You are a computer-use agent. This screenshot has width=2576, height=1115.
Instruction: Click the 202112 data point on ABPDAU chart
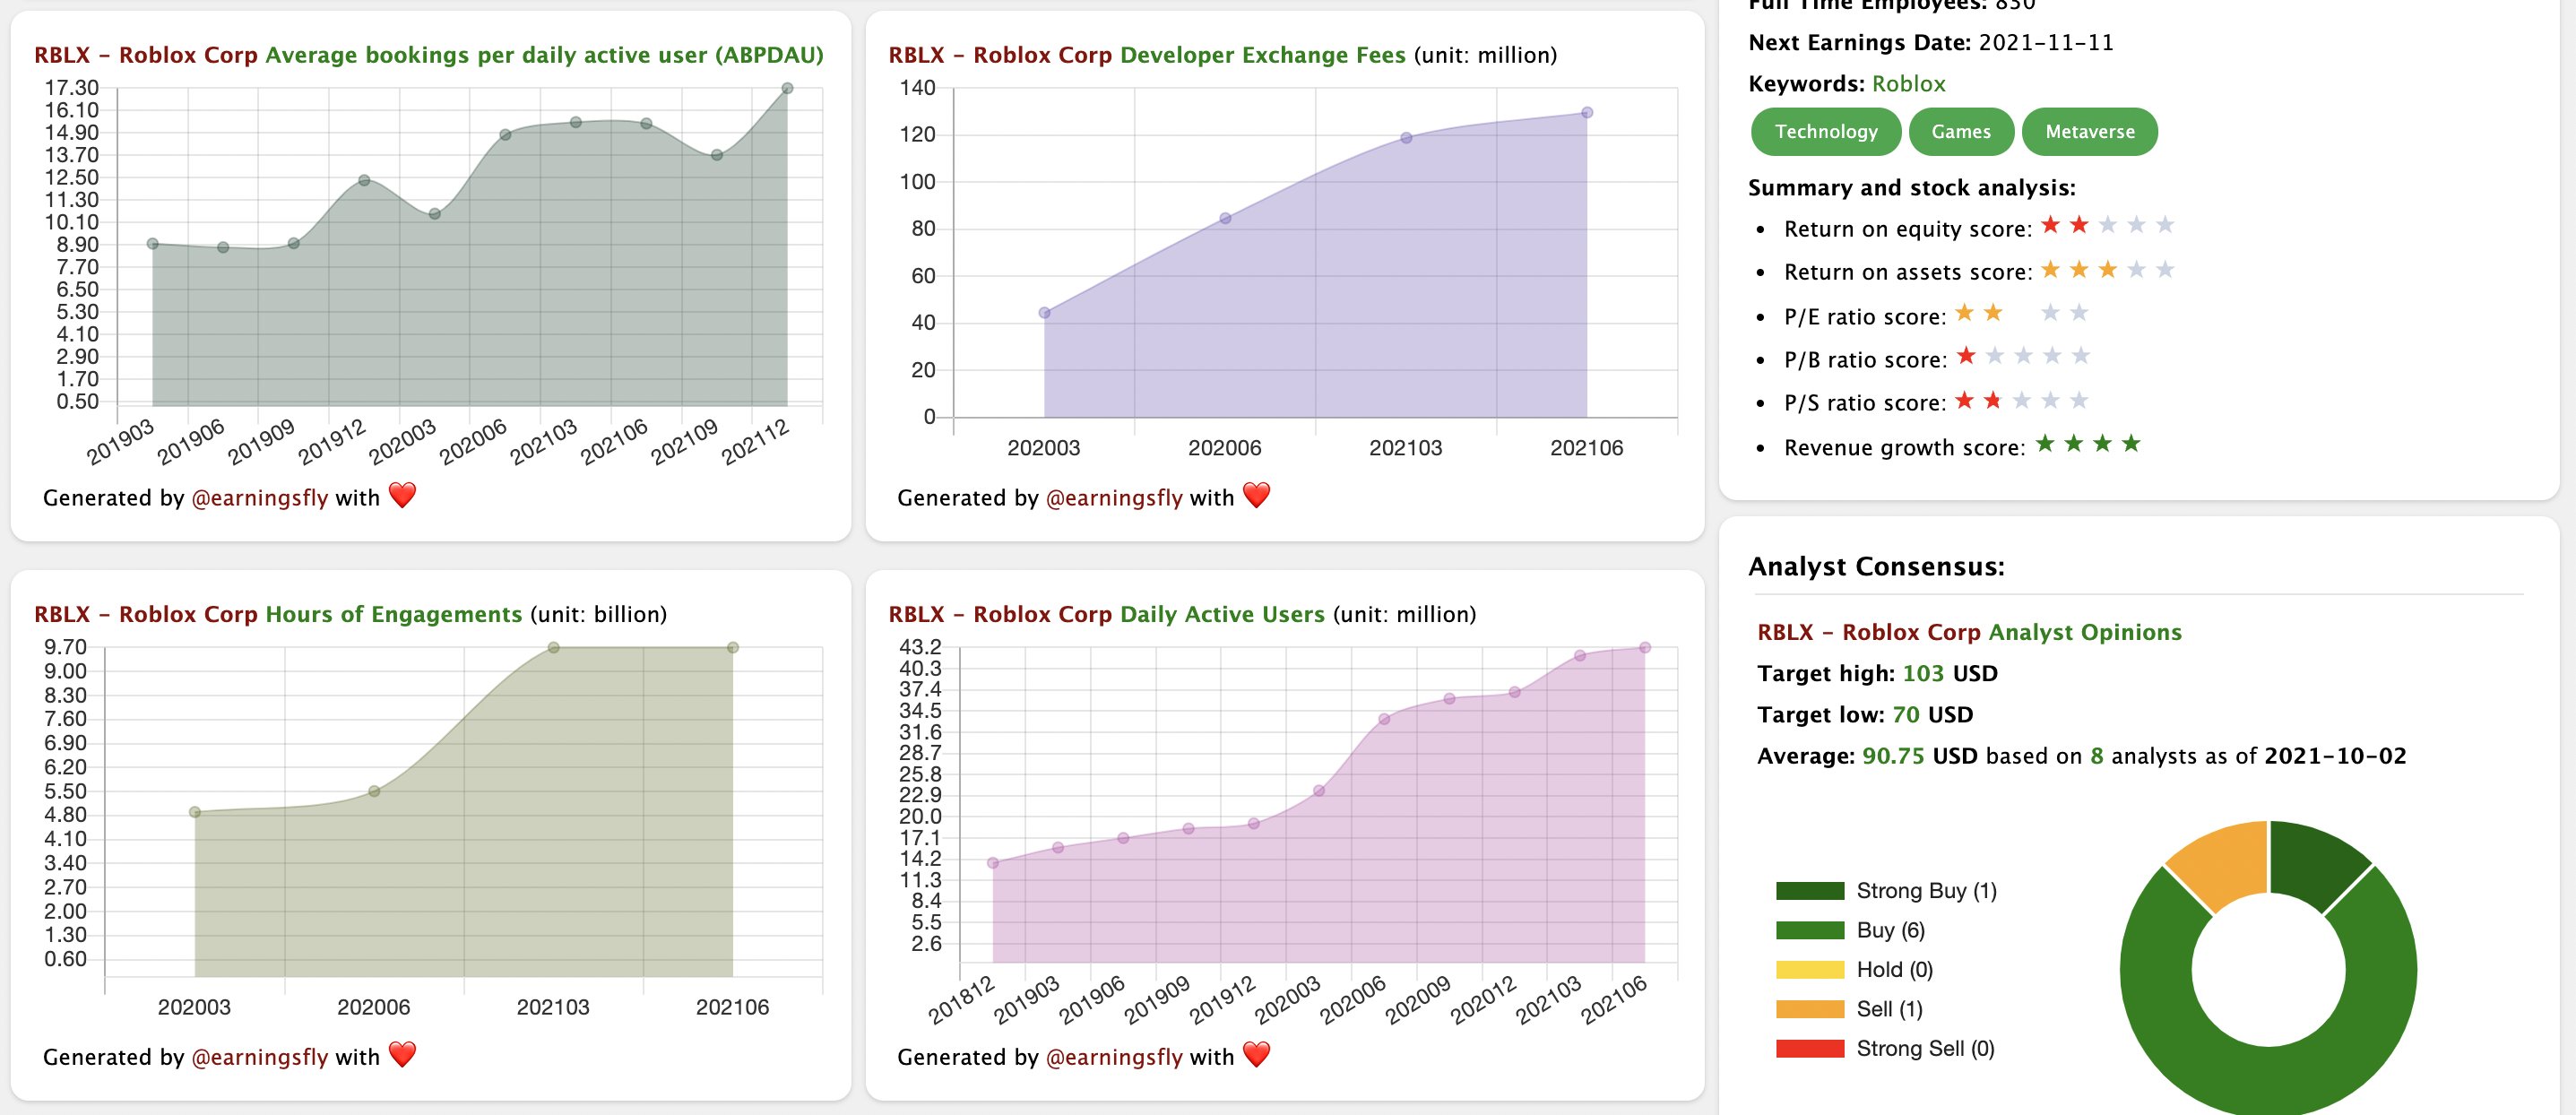(x=788, y=88)
